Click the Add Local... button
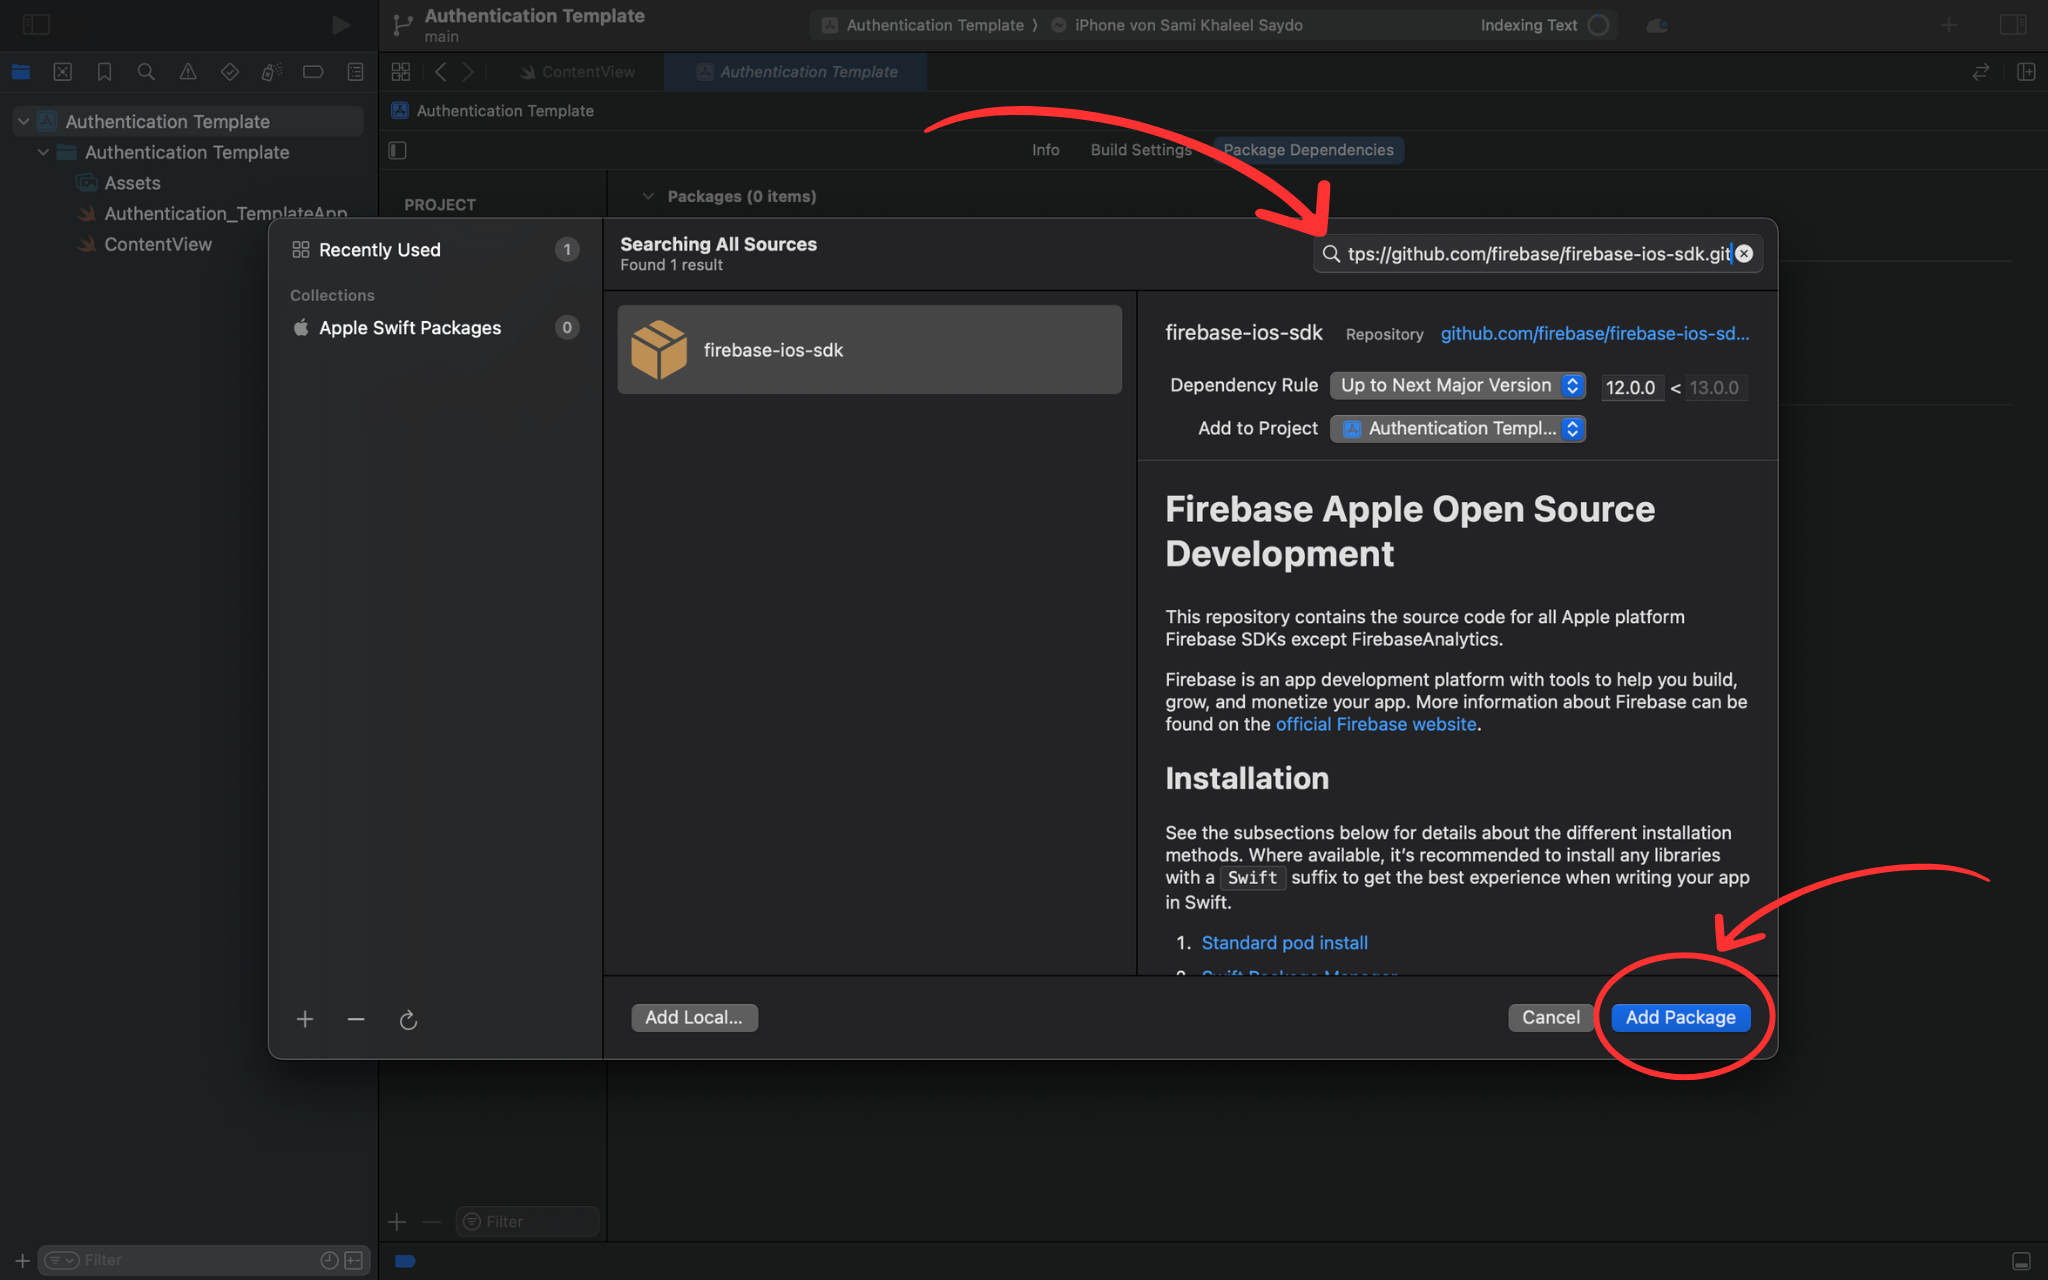Image resolution: width=2048 pixels, height=1280 pixels. 694,1017
